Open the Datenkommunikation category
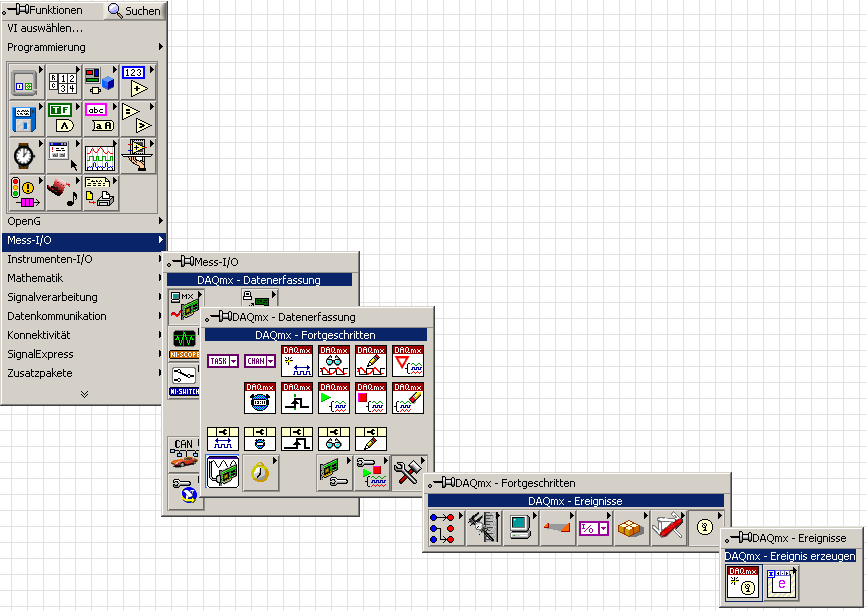The height and width of the screenshot is (611, 867). tap(84, 316)
